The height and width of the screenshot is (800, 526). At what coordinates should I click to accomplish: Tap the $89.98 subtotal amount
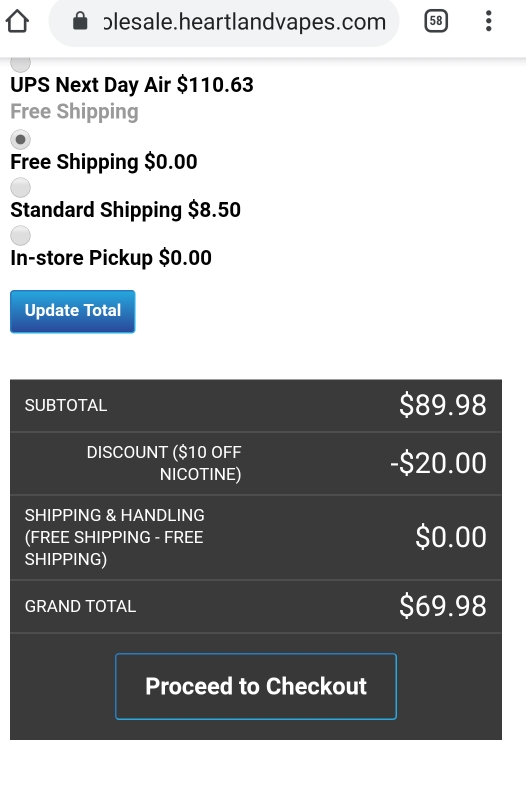pos(442,405)
